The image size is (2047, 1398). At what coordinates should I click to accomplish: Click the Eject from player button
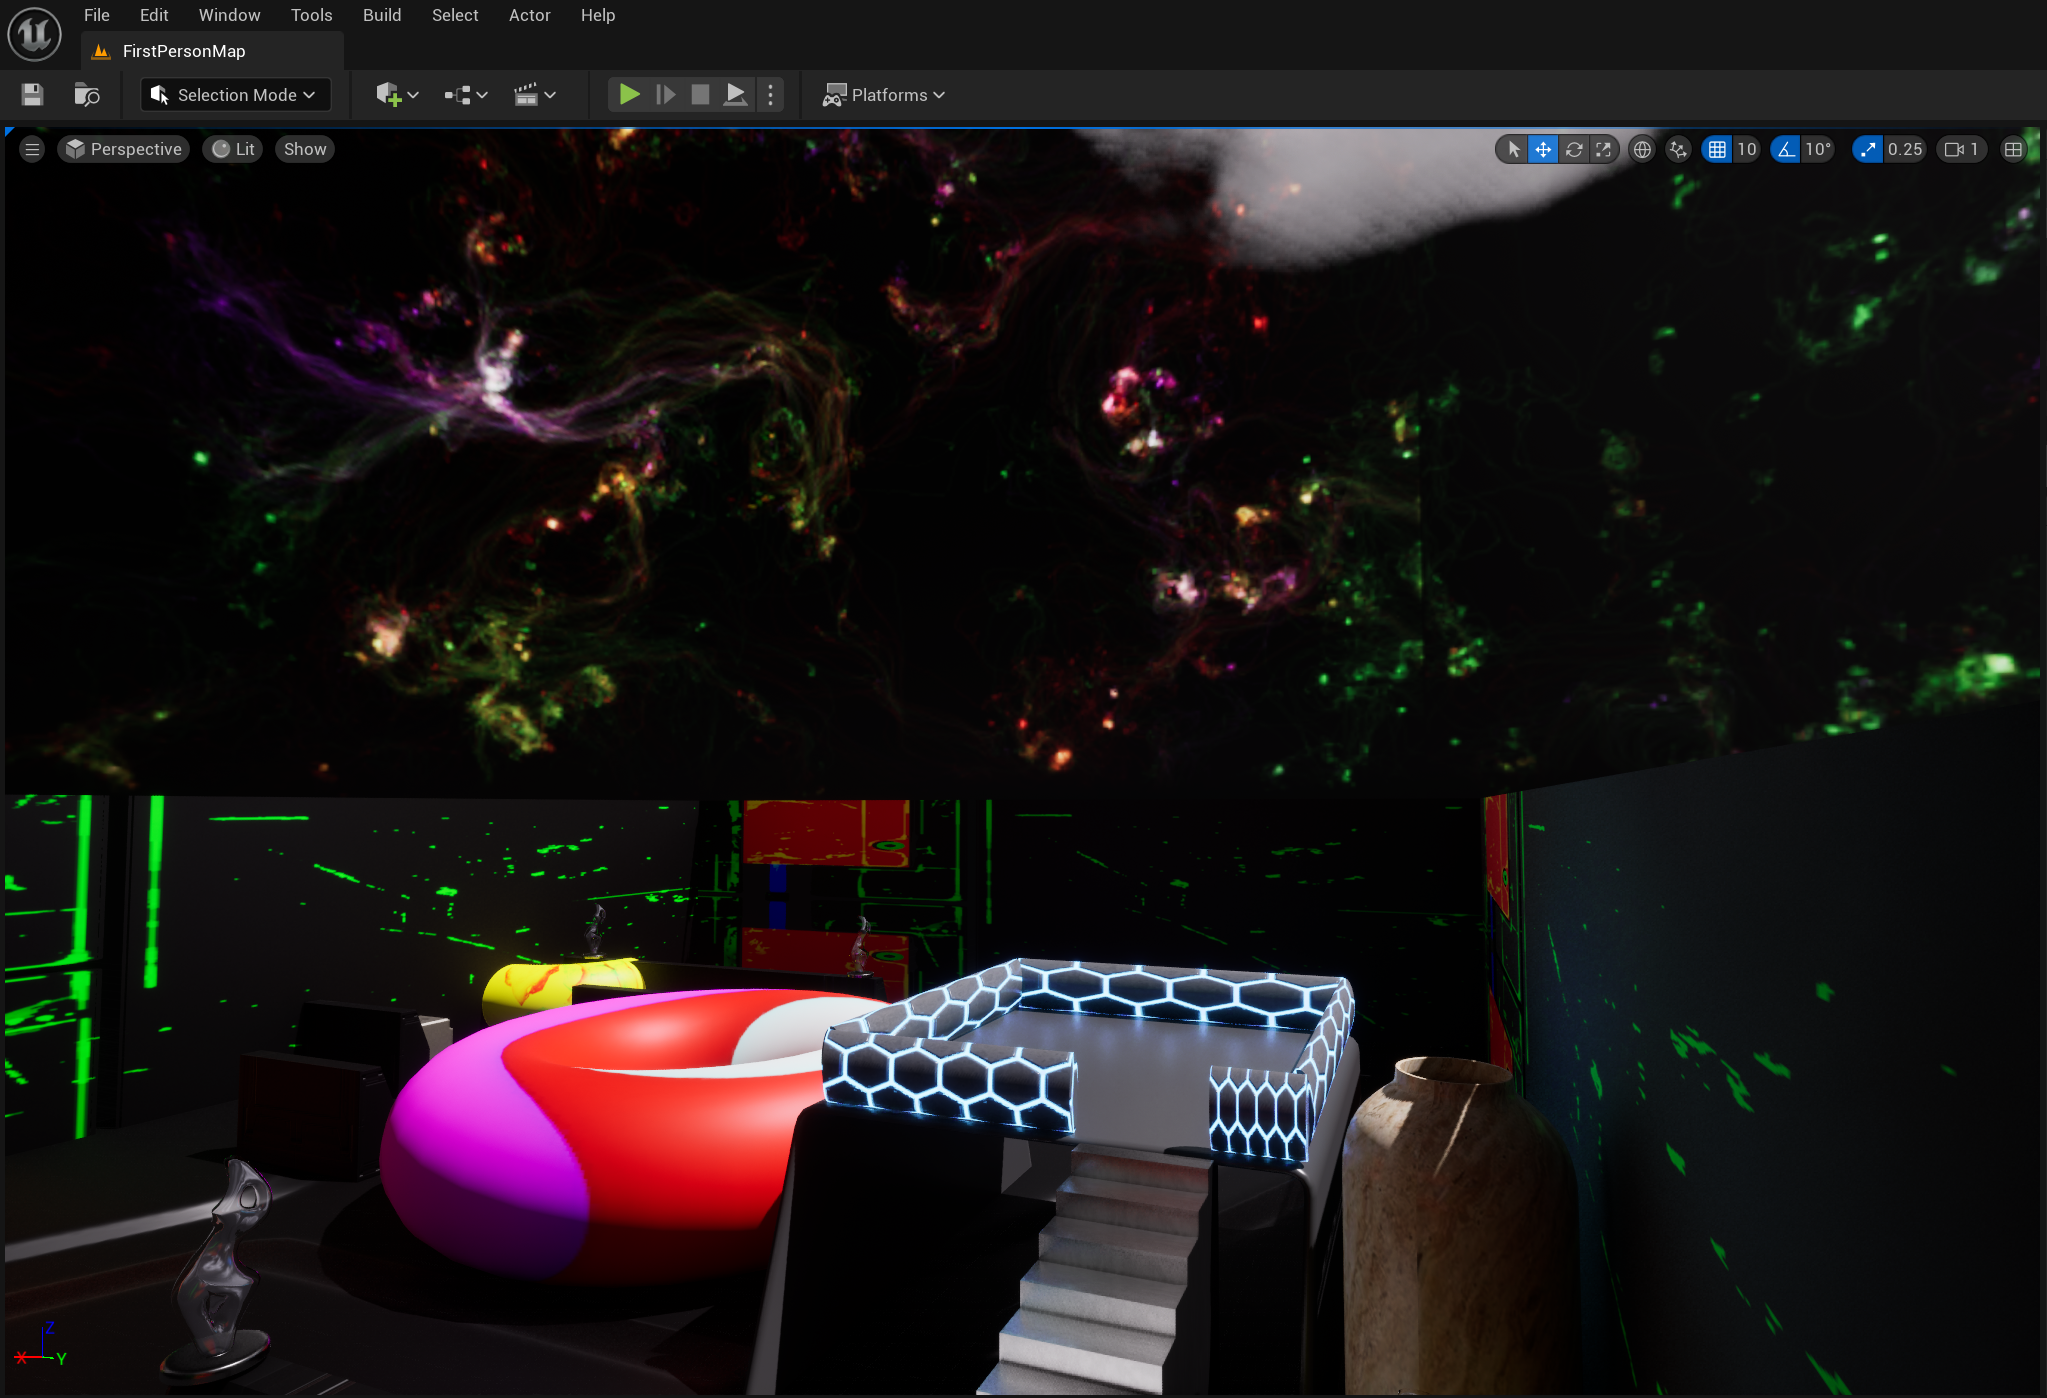(x=735, y=95)
